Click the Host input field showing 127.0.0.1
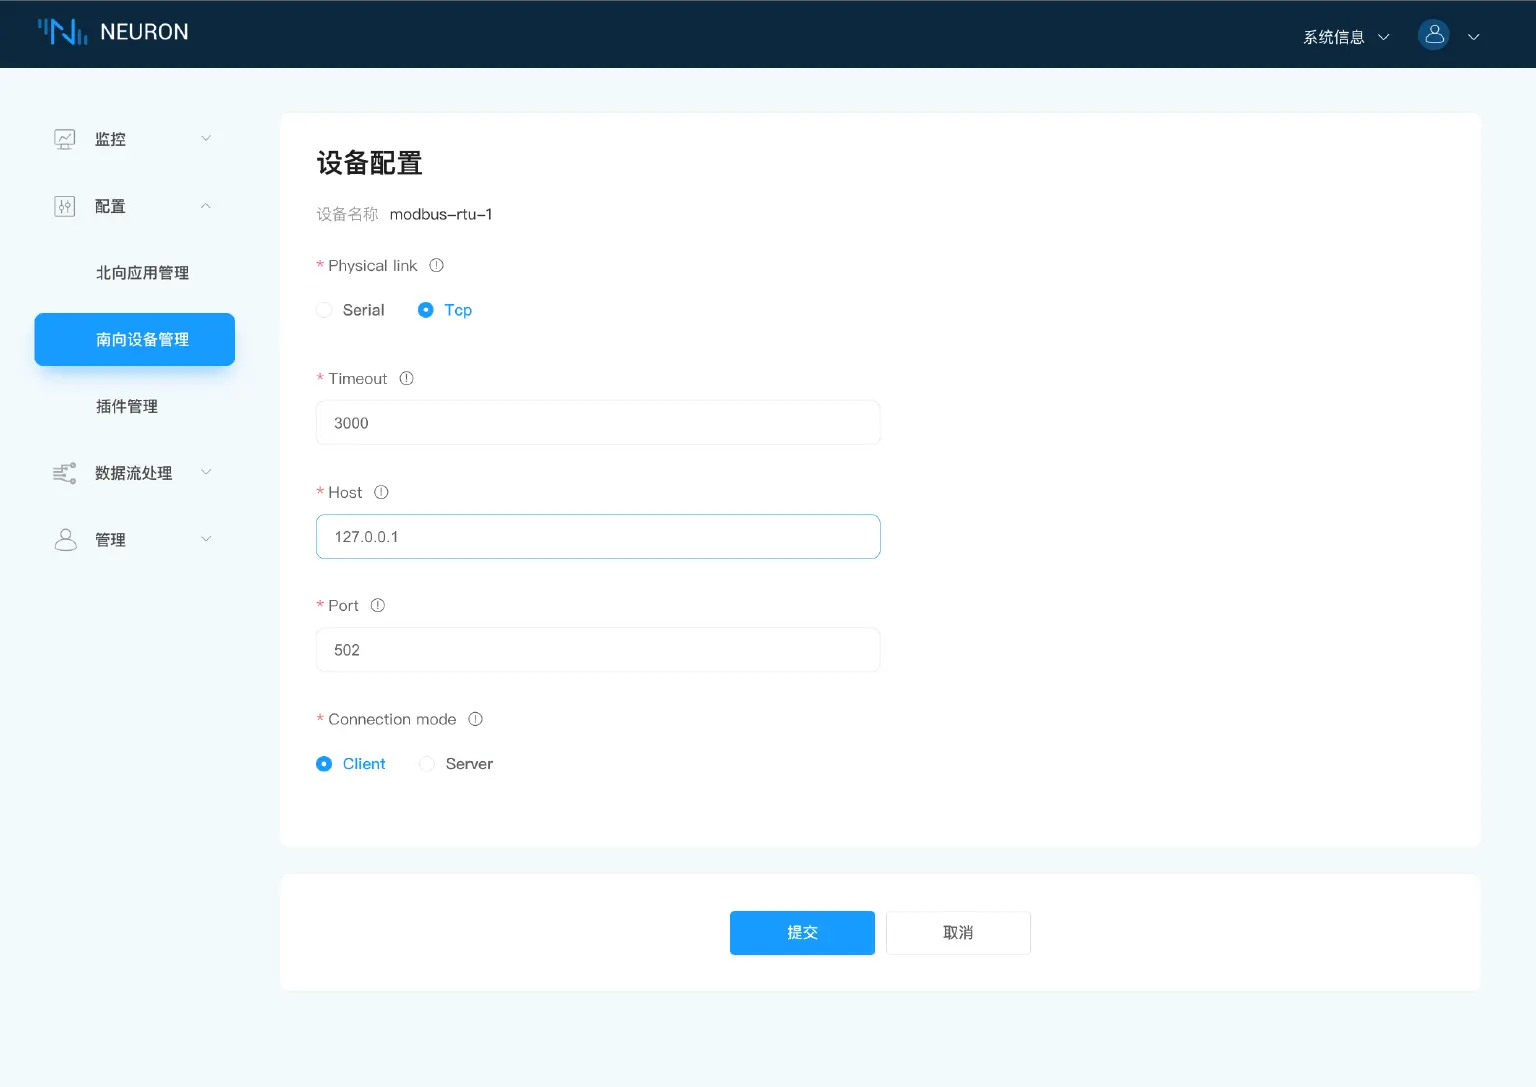The image size is (1536, 1087). pyautogui.click(x=597, y=536)
